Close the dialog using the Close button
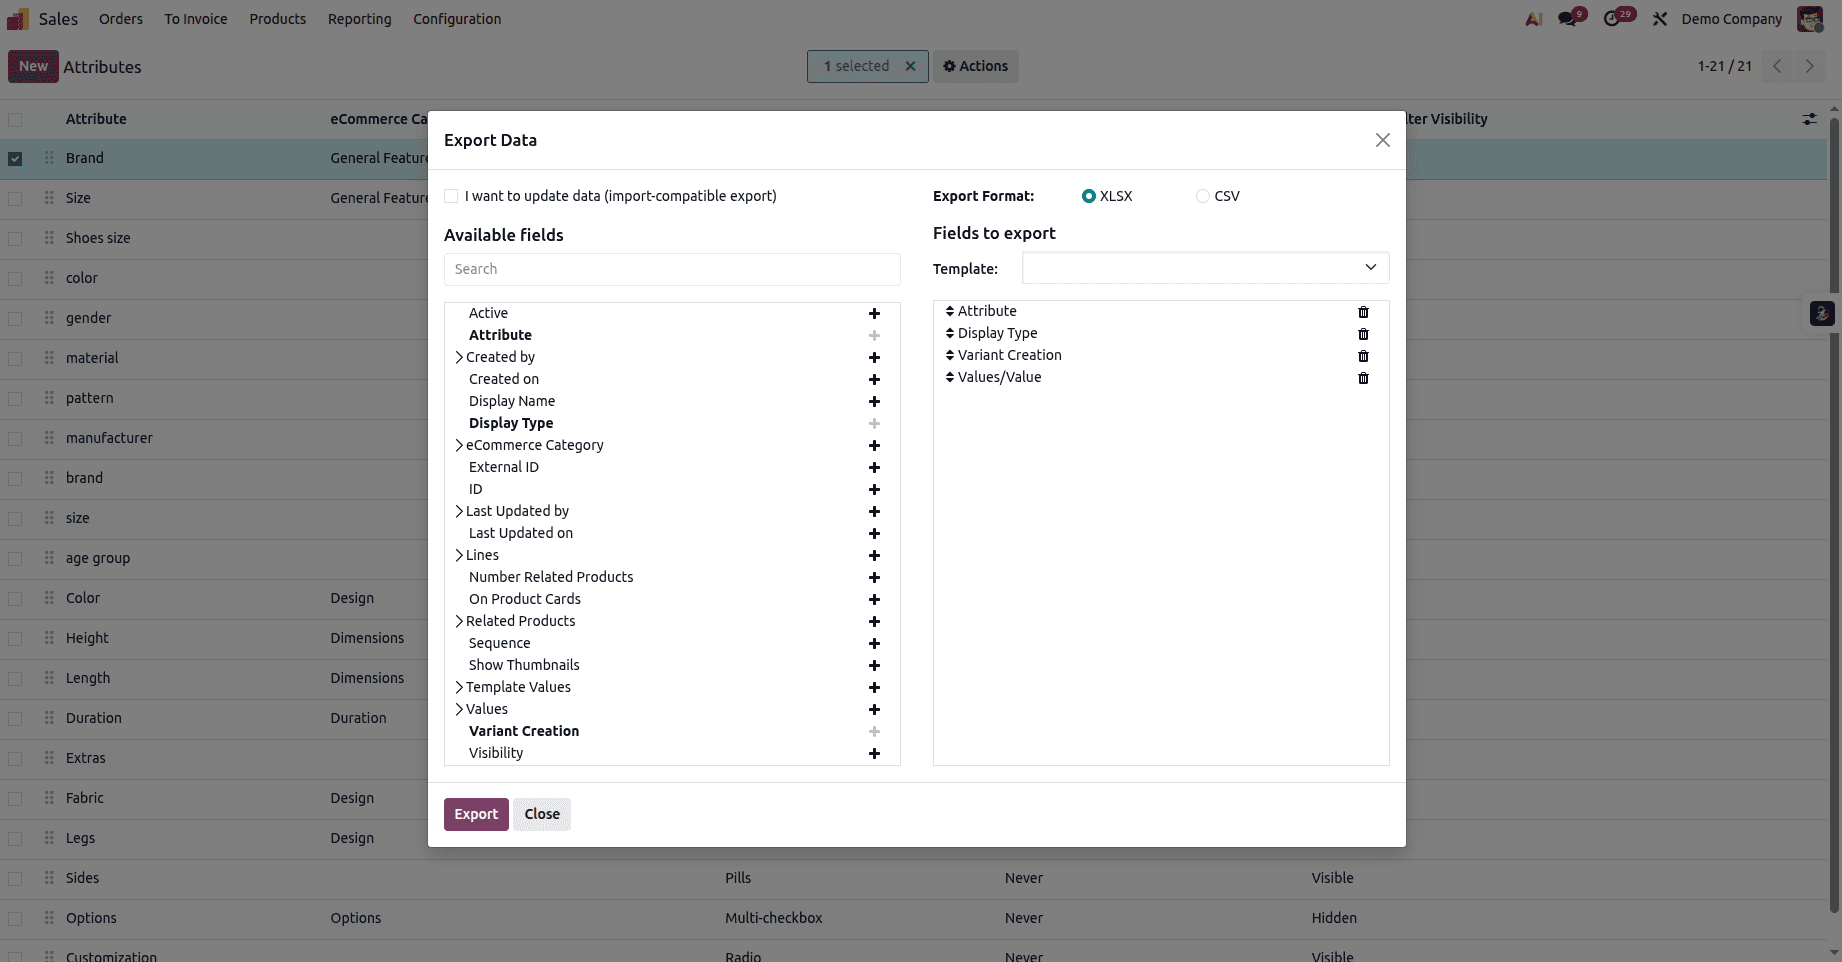This screenshot has height=962, width=1842. (541, 814)
